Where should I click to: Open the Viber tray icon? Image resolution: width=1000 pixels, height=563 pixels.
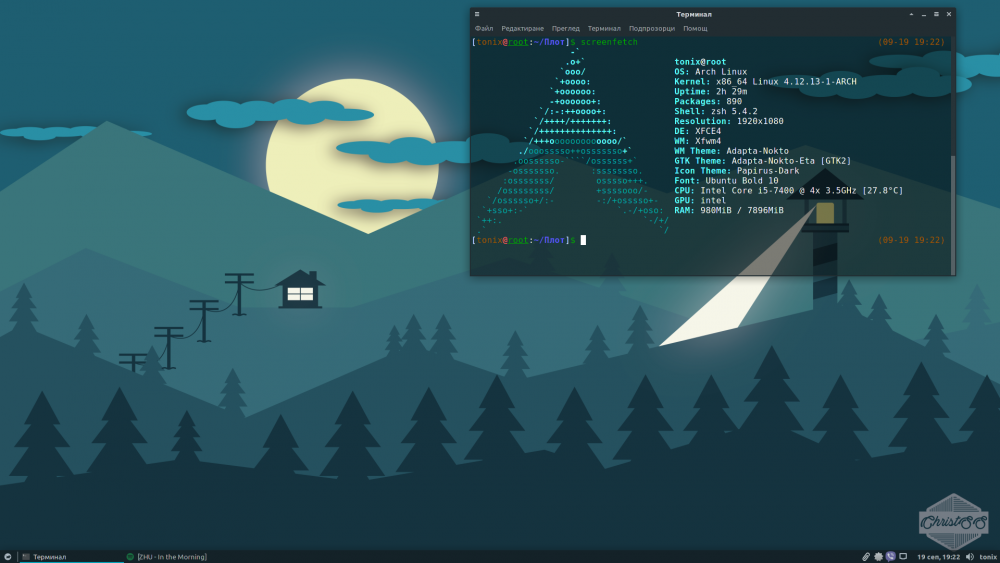click(x=890, y=557)
